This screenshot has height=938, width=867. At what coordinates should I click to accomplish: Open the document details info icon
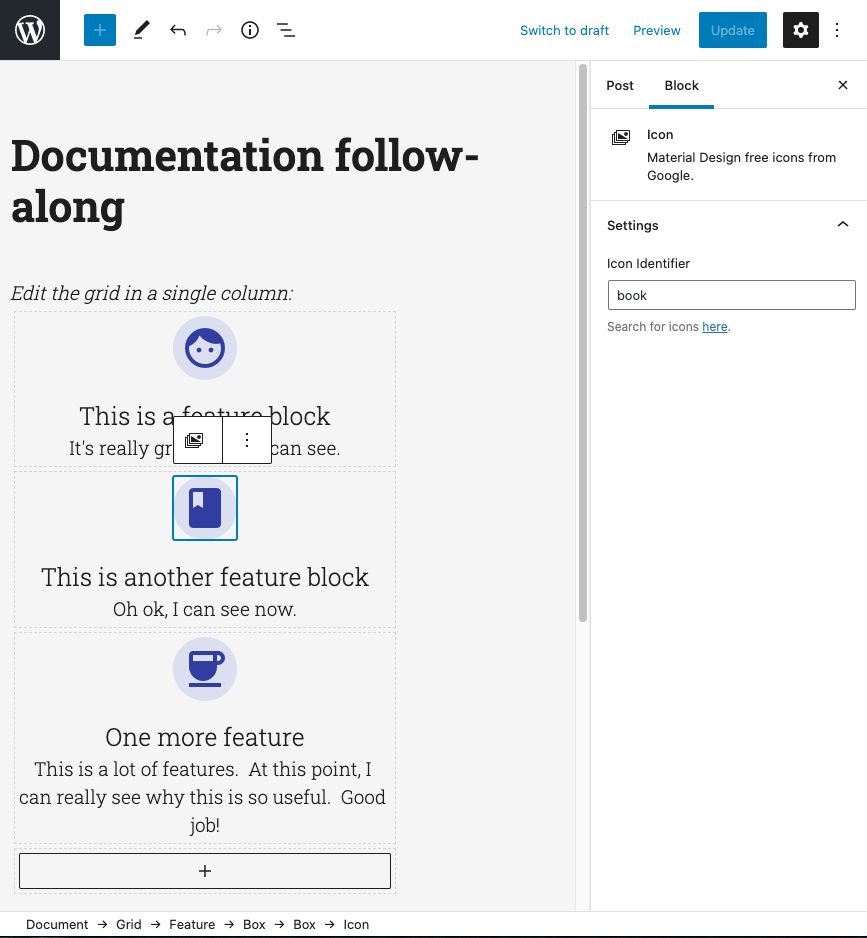[250, 30]
